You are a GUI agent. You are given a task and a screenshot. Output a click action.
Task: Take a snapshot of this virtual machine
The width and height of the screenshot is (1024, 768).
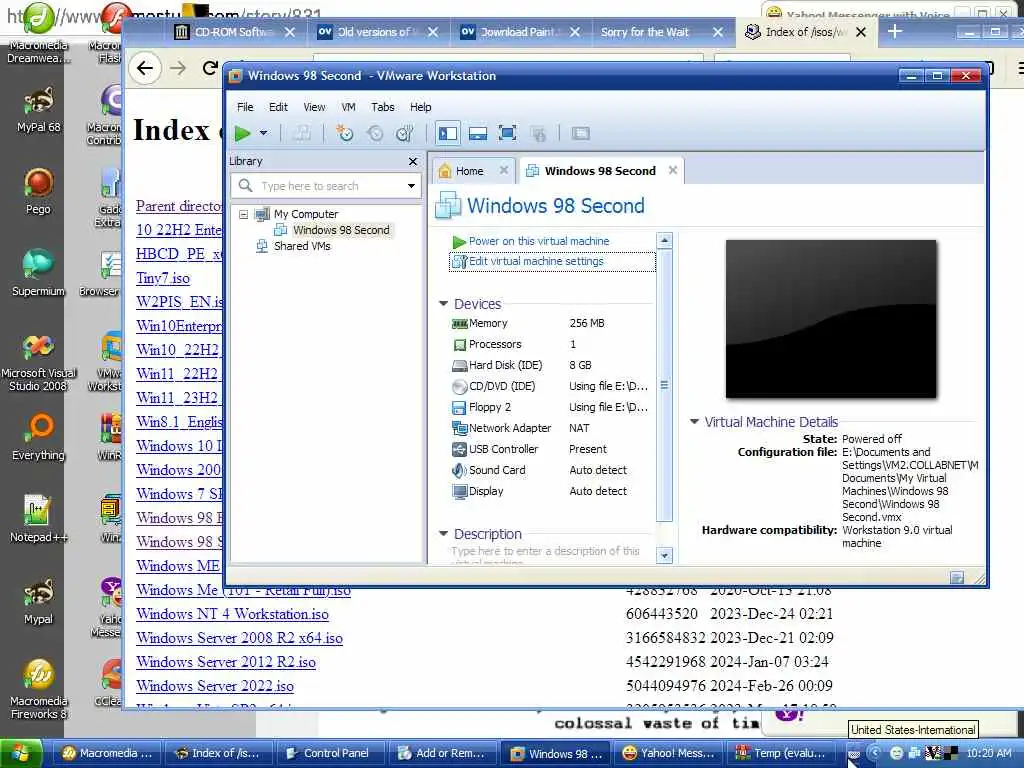344,133
